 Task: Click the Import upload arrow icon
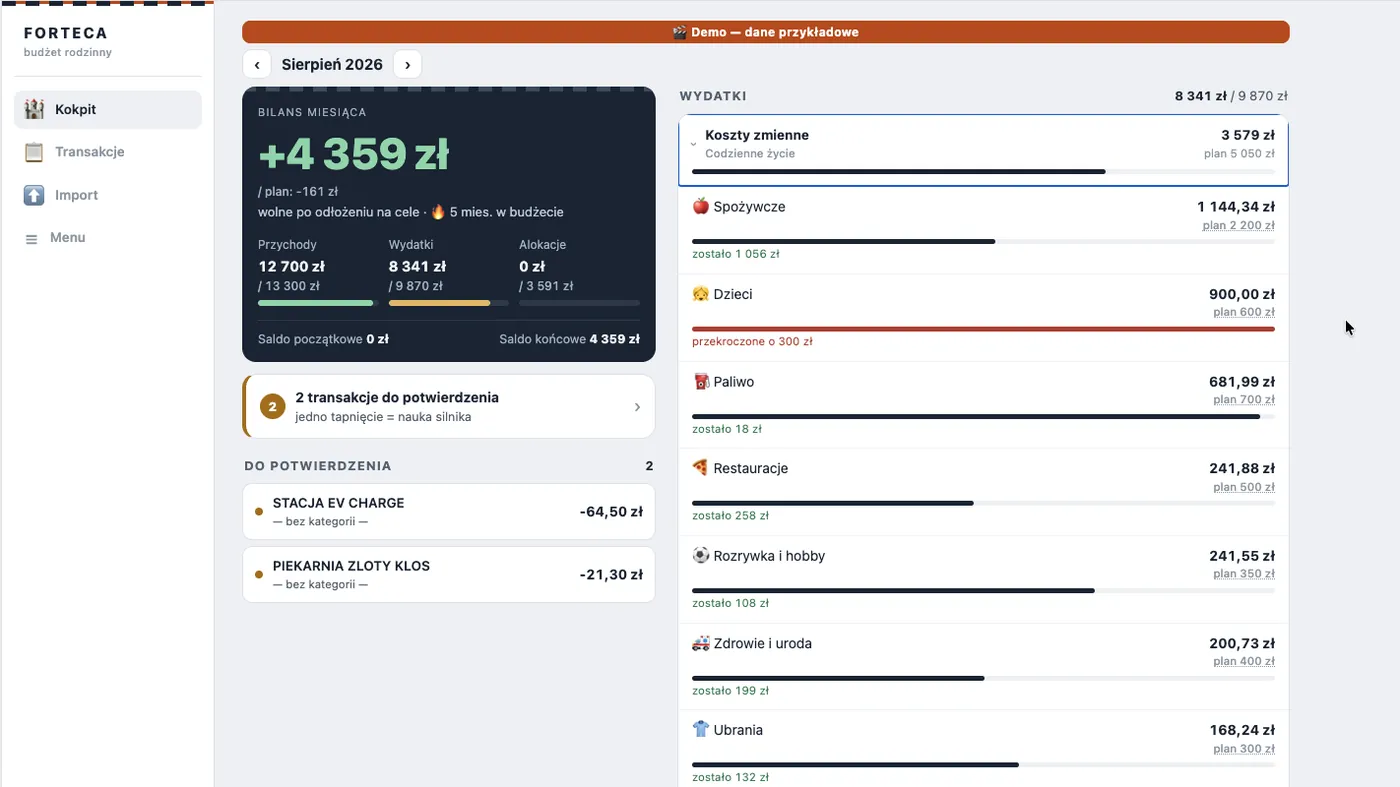click(34, 195)
